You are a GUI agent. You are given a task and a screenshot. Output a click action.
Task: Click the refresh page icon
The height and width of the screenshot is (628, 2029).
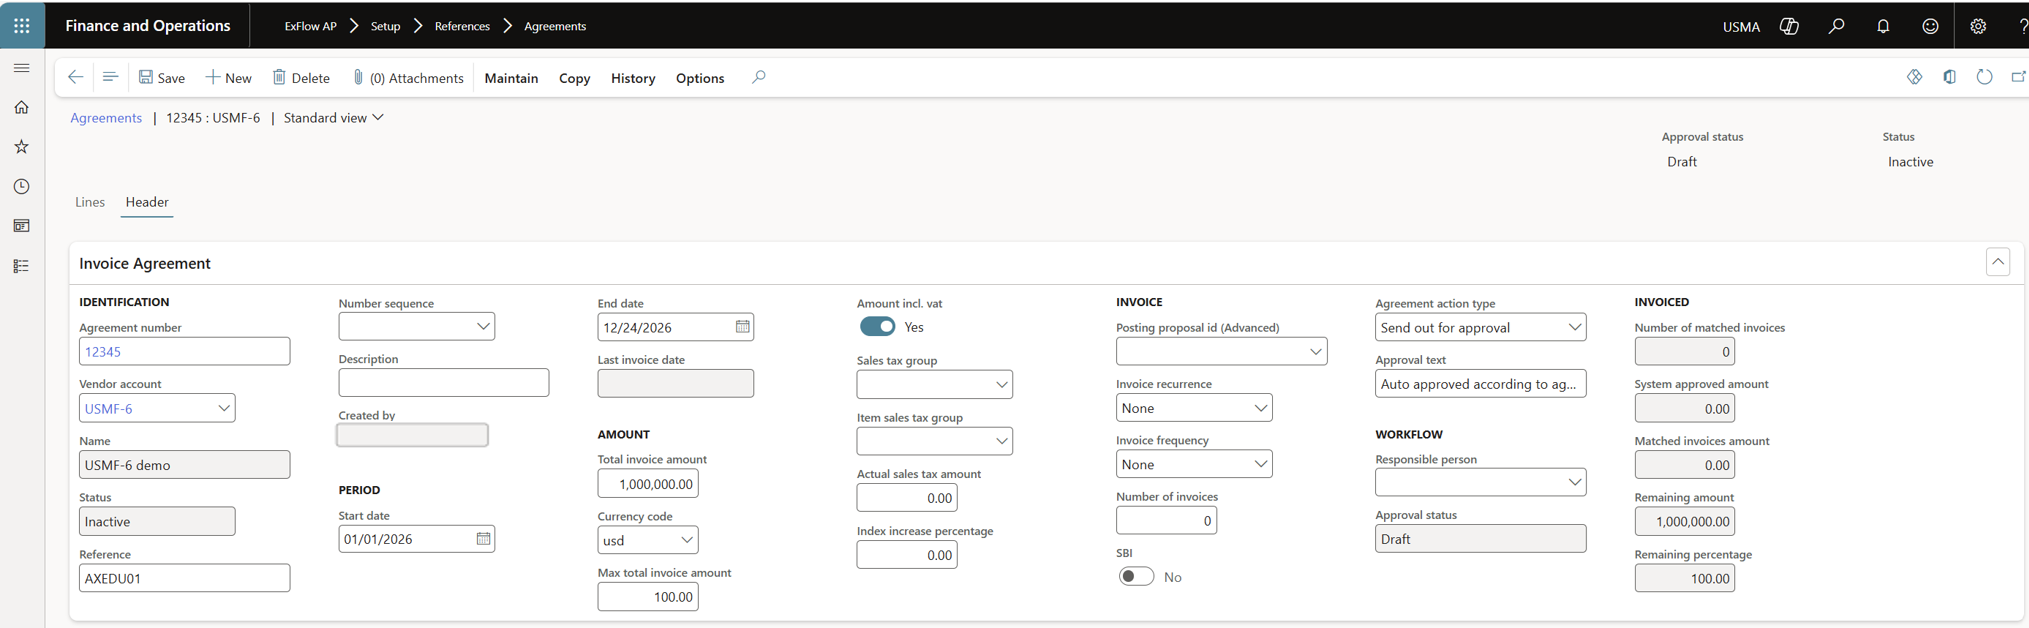click(1984, 77)
